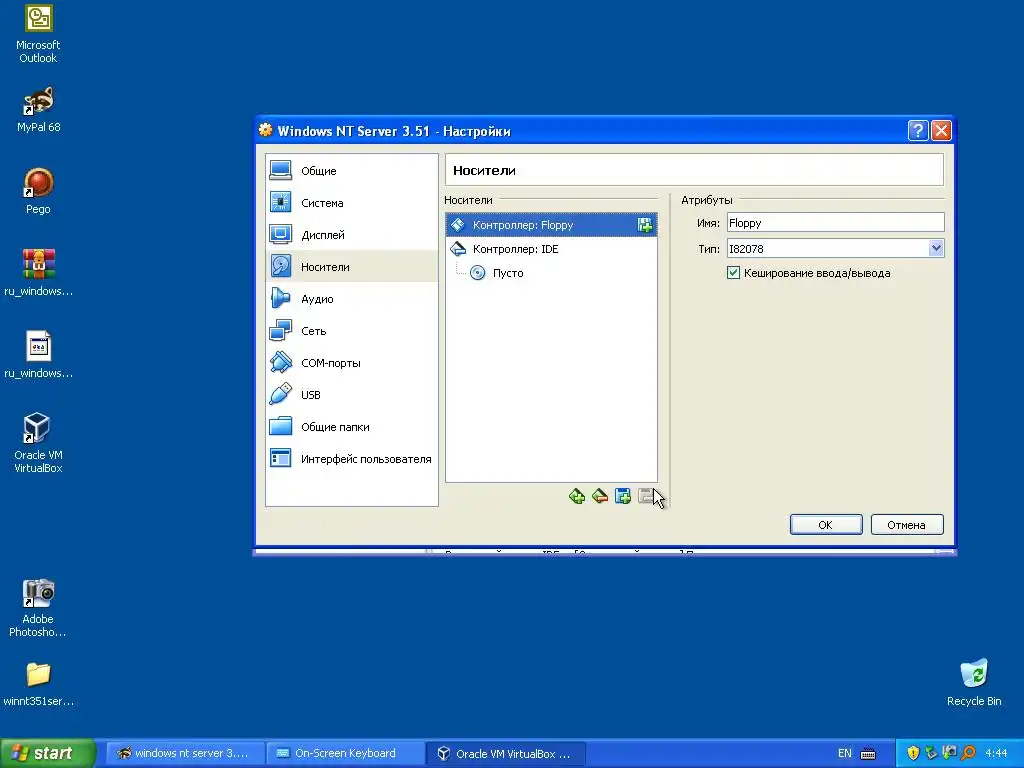Screen dimensions: 1024x768
Task: Open the COM-порты settings category
Action: 351,362
